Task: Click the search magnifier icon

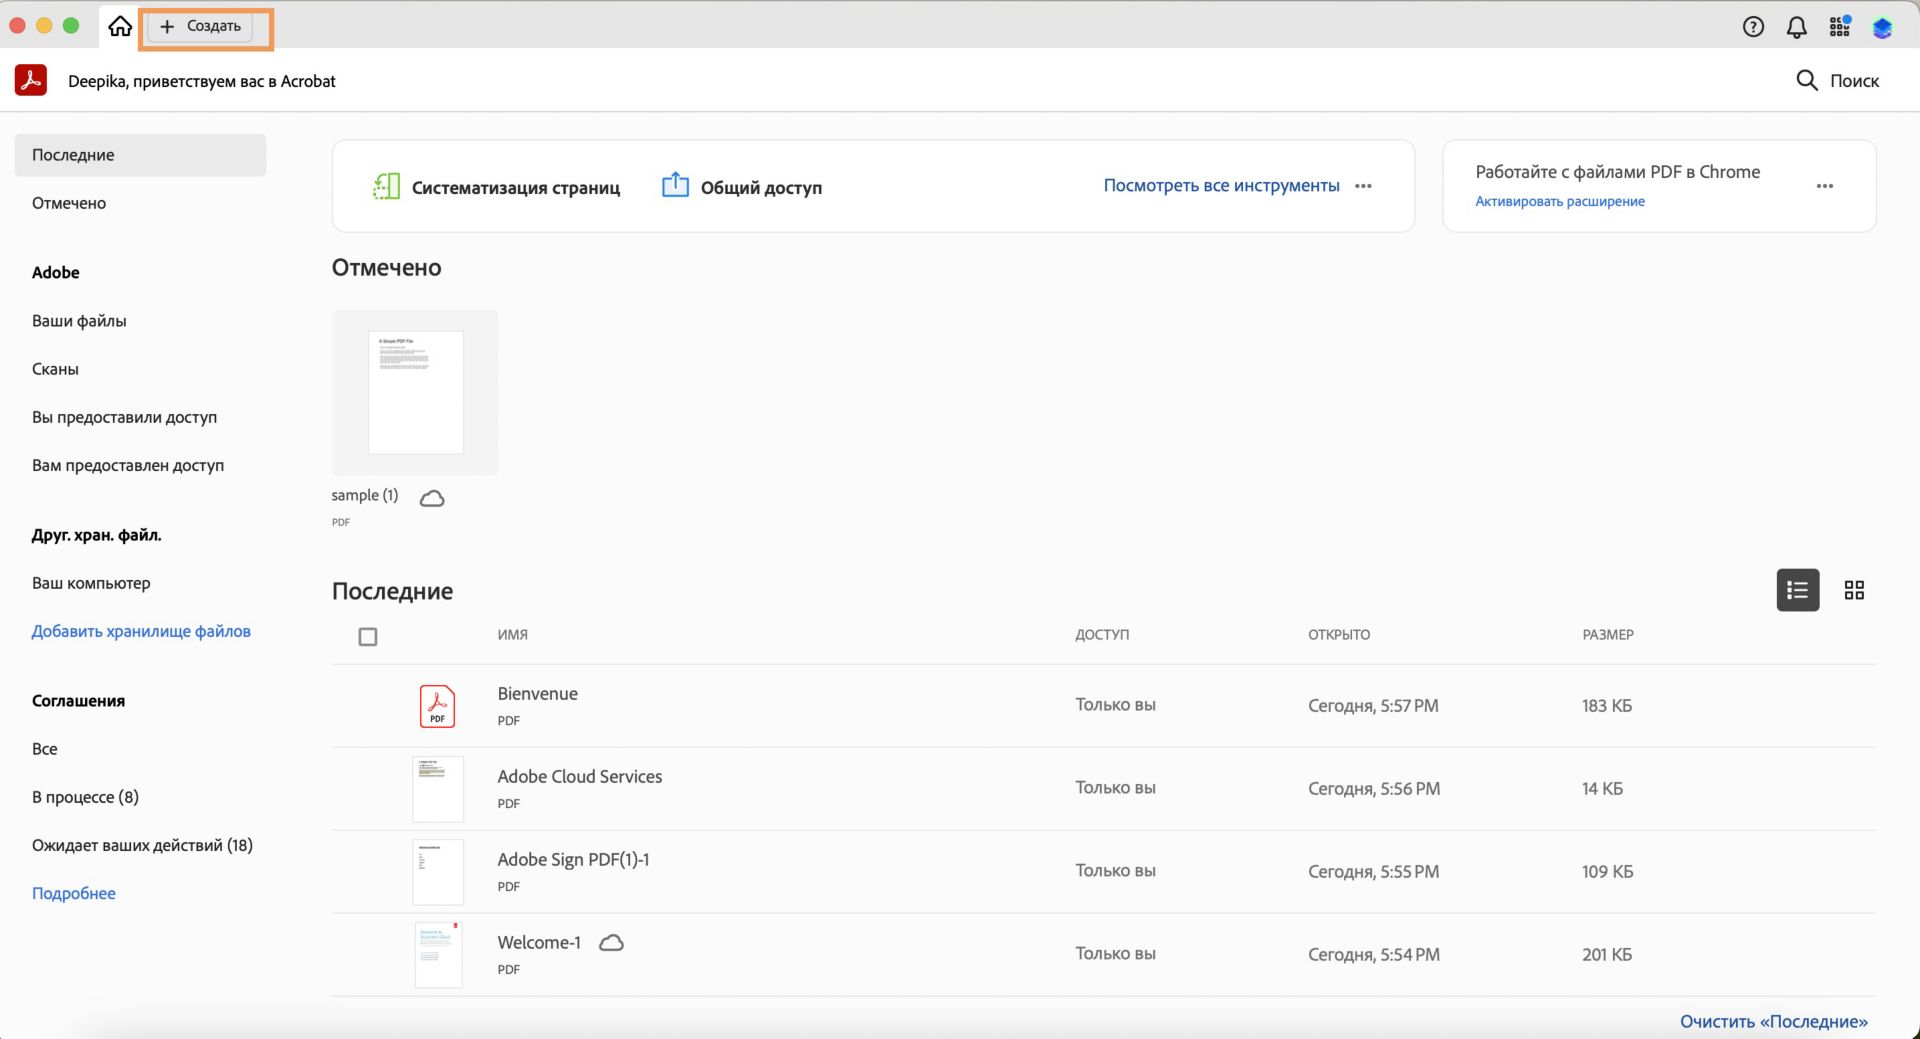Action: coord(1806,81)
